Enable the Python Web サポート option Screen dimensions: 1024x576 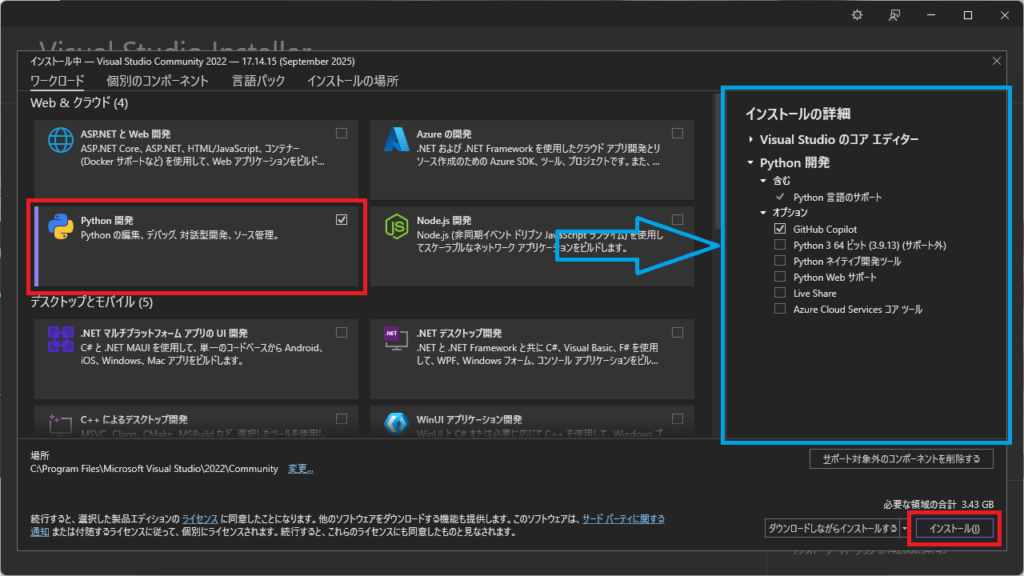click(x=780, y=277)
